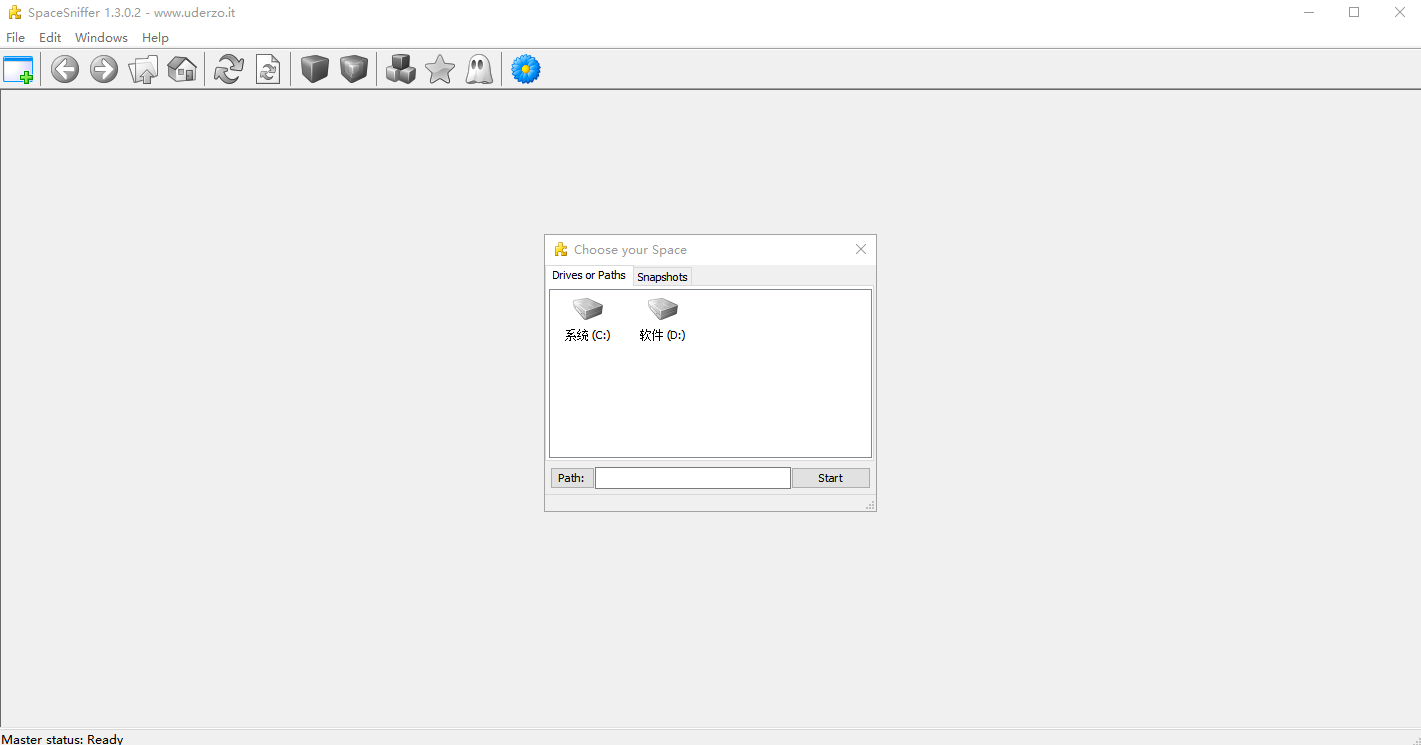The width and height of the screenshot is (1421, 745).
Task: Go forward with the right arrow icon
Action: click(x=104, y=70)
